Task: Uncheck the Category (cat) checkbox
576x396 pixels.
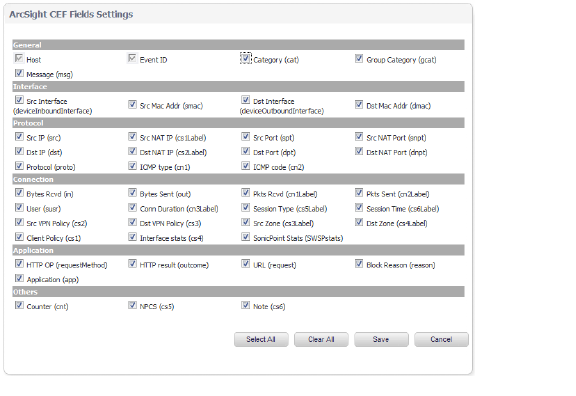Action: click(x=245, y=58)
